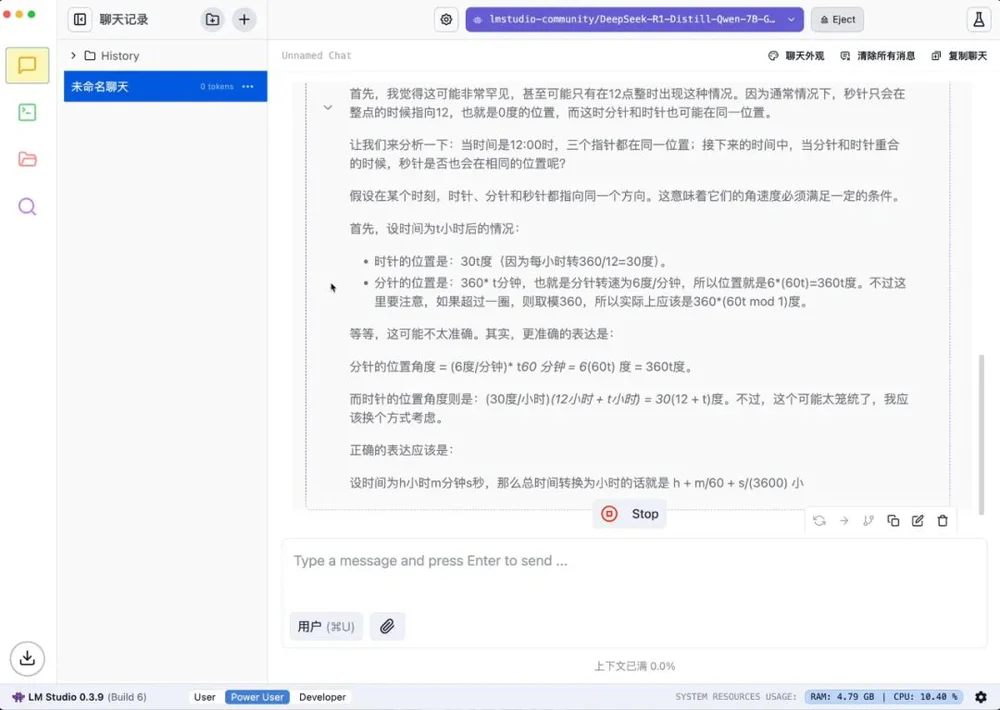Viewport: 1000px width, 710px height.
Task: Create a new chat folder
Action: coord(212,19)
